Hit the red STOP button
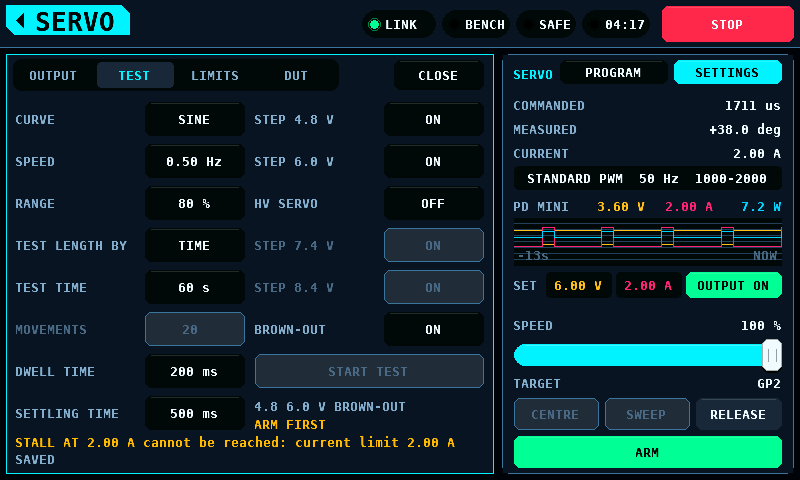This screenshot has height=480, width=800. (728, 24)
